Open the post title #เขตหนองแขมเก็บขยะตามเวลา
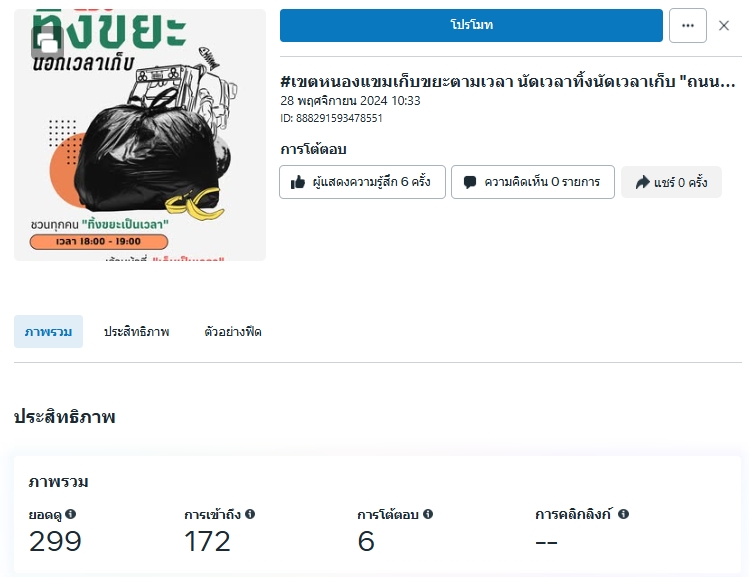The width and height of the screenshot is (749, 577). pos(507,82)
